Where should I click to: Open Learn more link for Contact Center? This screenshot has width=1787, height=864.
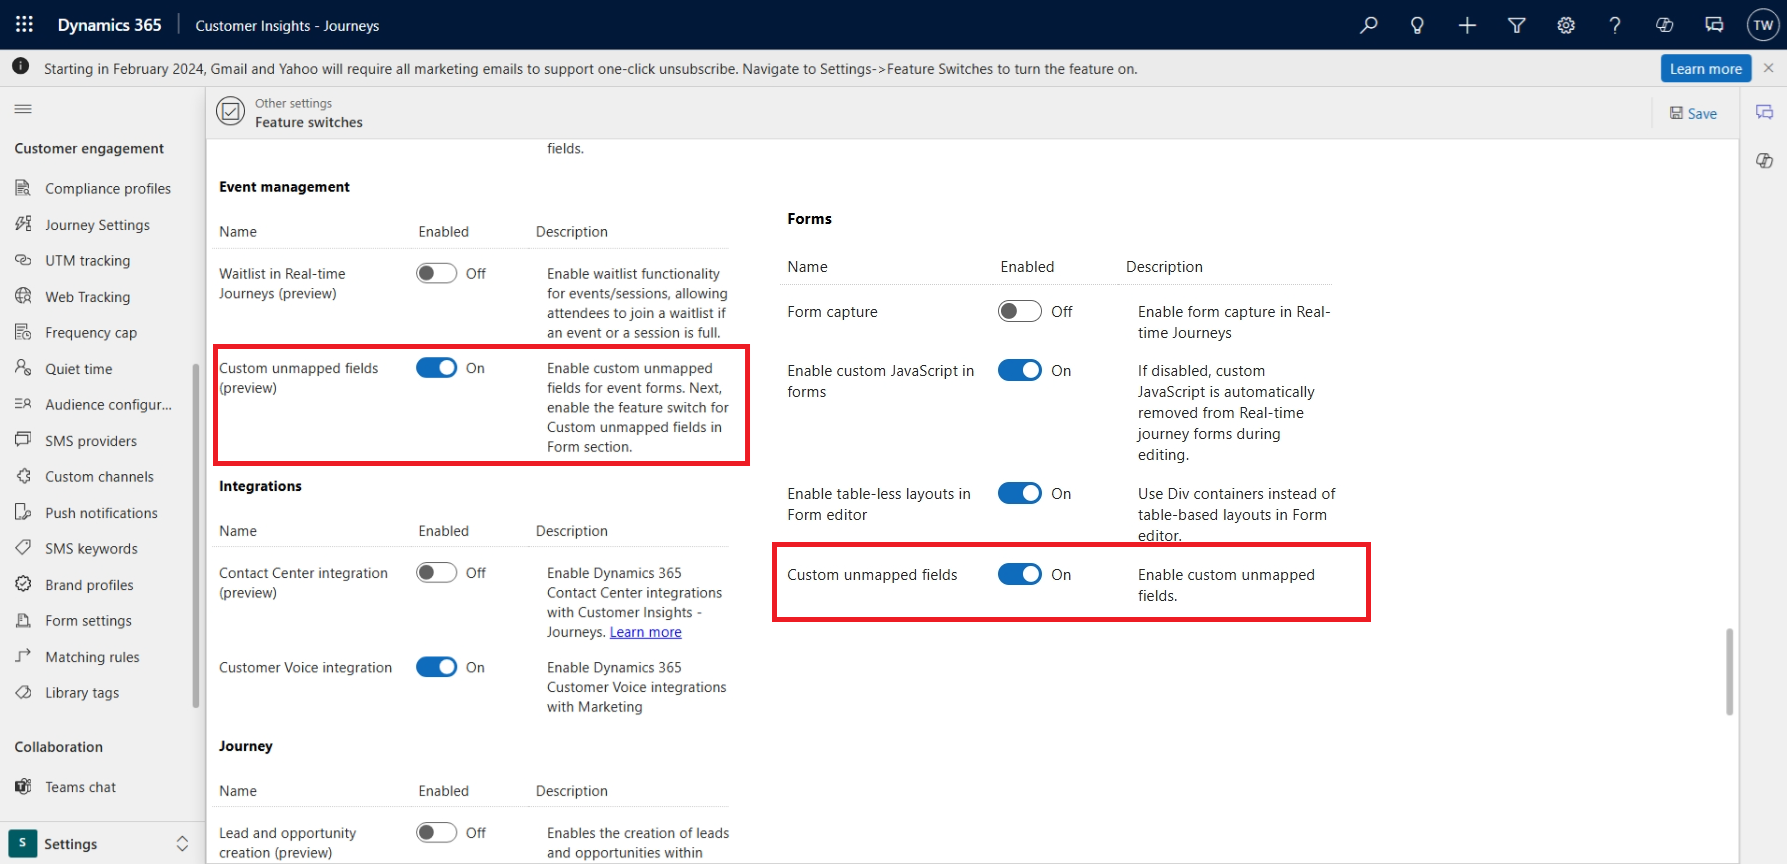pos(645,632)
